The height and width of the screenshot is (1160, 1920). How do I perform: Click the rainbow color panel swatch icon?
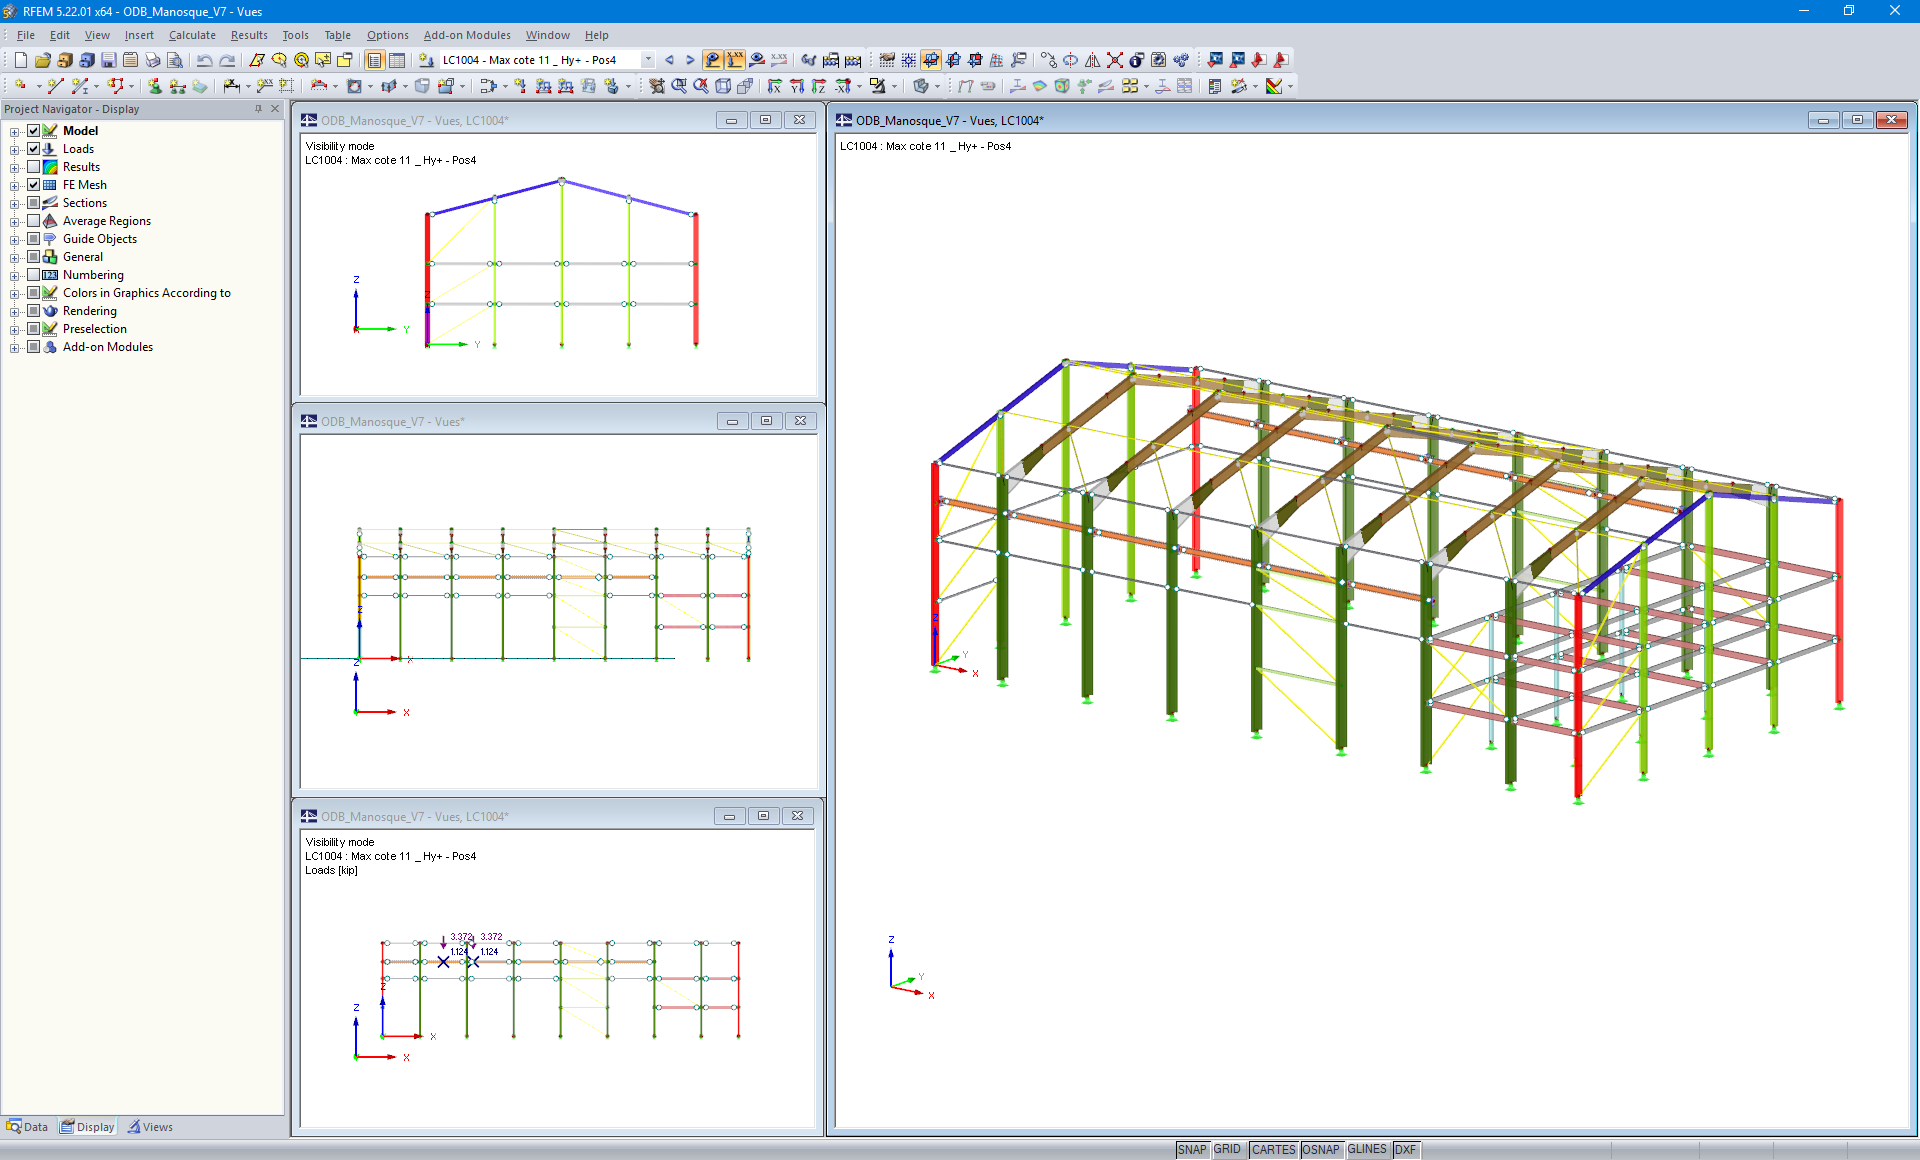(1276, 85)
